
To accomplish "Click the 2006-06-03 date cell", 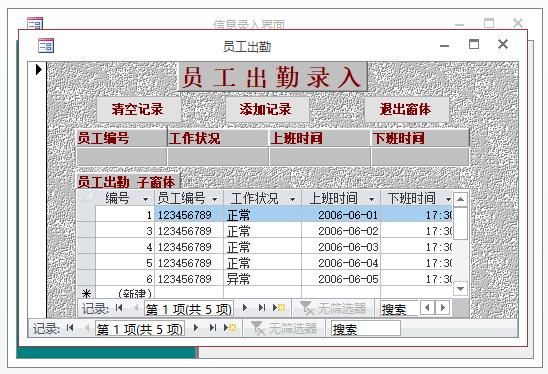I will 341,247.
